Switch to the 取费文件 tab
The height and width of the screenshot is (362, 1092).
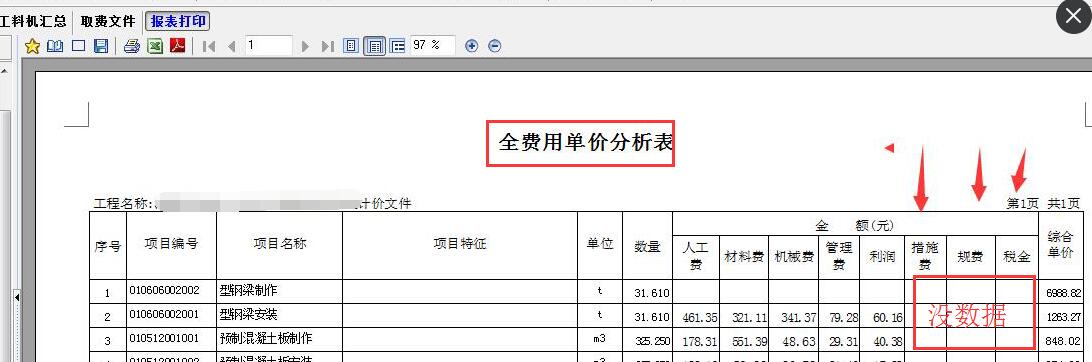point(108,22)
